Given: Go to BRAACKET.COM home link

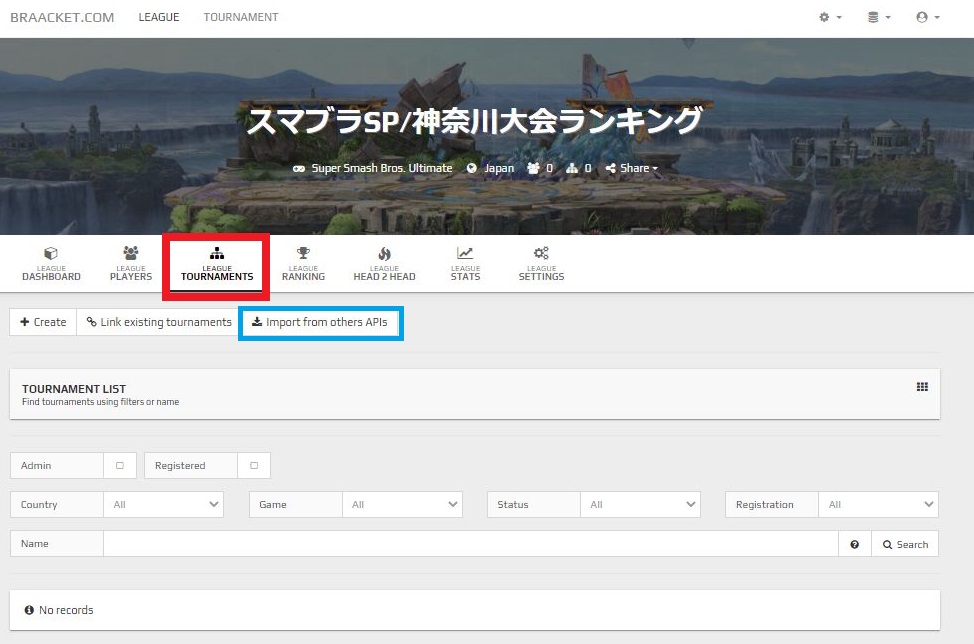Looking at the screenshot, I should point(62,17).
